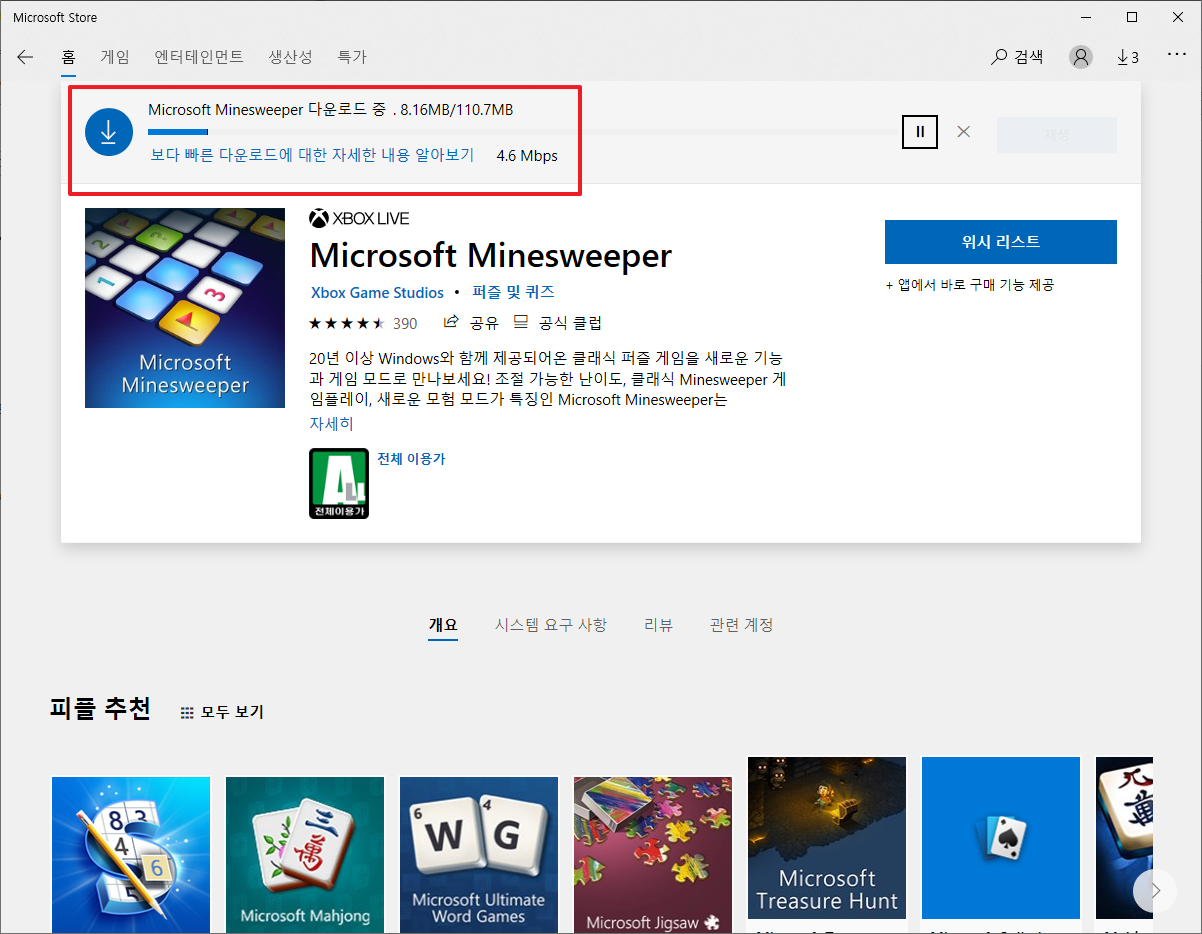This screenshot has width=1202, height=934.
Task: Open 퍼즐 및 퀴즈 category link
Action: click(x=513, y=293)
